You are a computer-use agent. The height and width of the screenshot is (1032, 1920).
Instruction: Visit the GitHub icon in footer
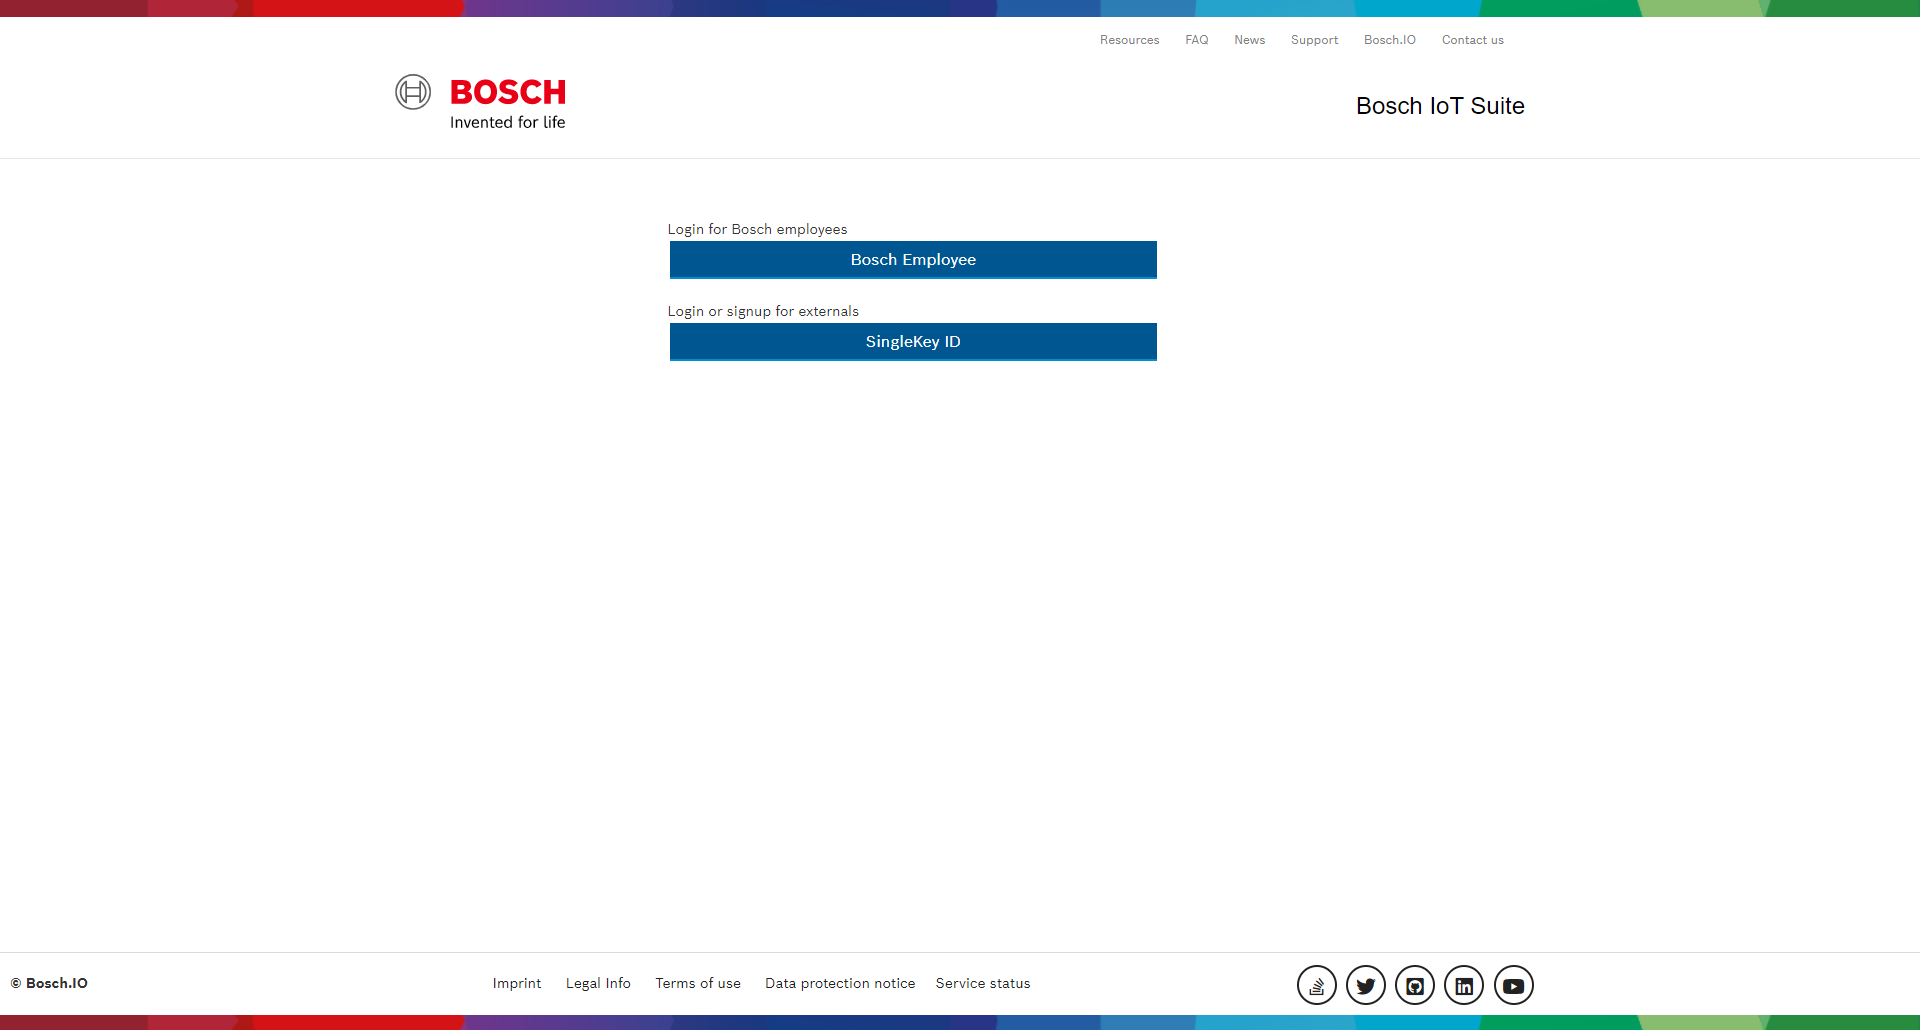pos(1414,986)
